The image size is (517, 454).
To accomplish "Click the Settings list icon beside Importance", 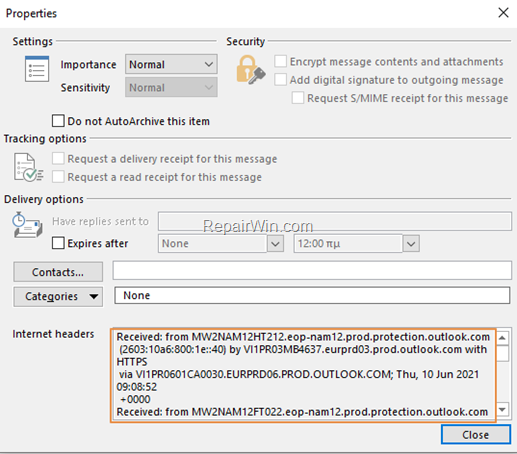I will [37, 69].
